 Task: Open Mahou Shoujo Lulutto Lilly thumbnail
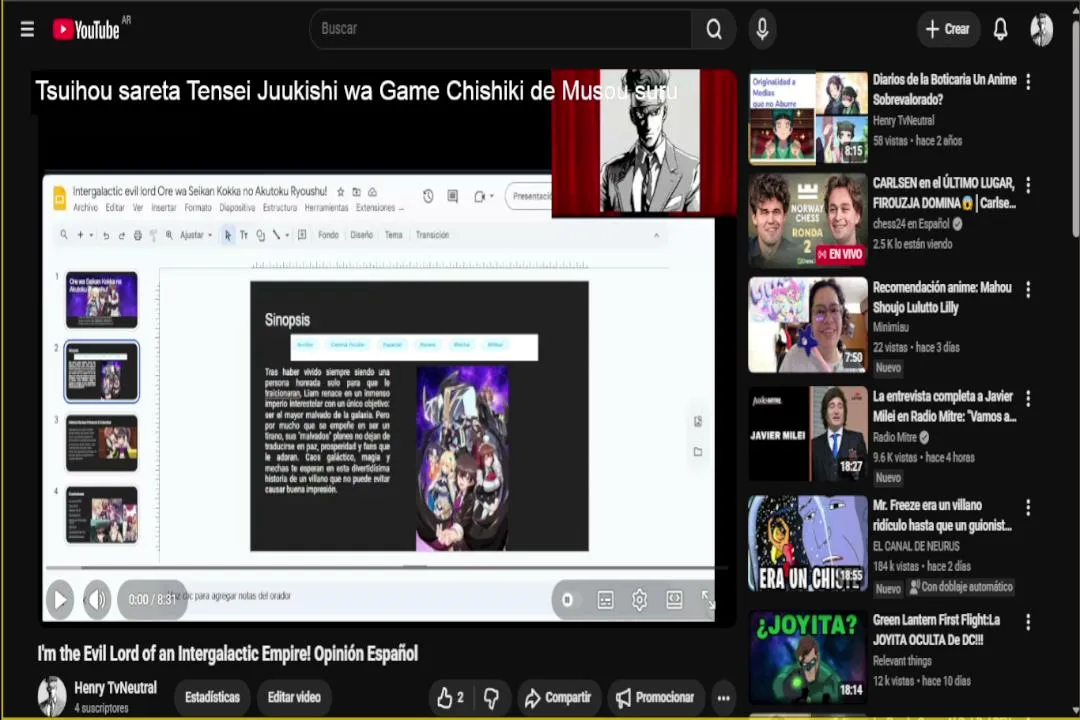[808, 325]
